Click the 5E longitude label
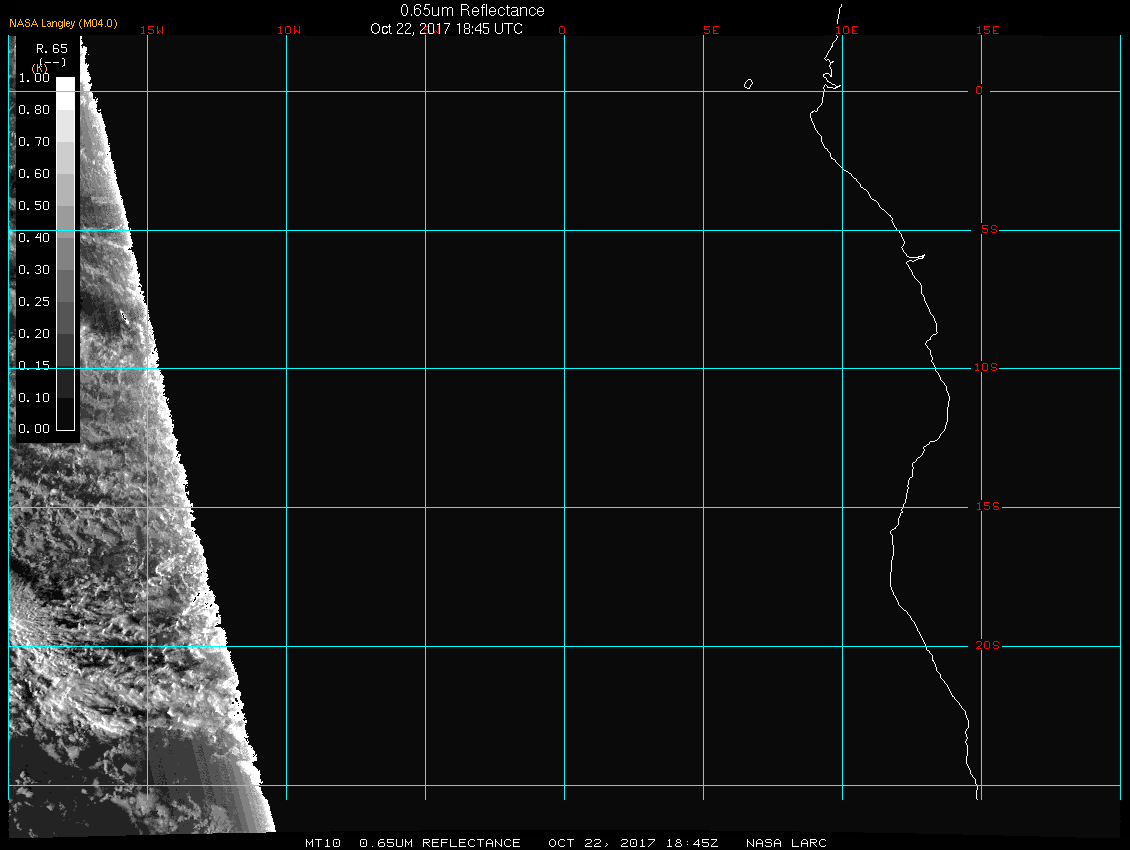 point(711,30)
